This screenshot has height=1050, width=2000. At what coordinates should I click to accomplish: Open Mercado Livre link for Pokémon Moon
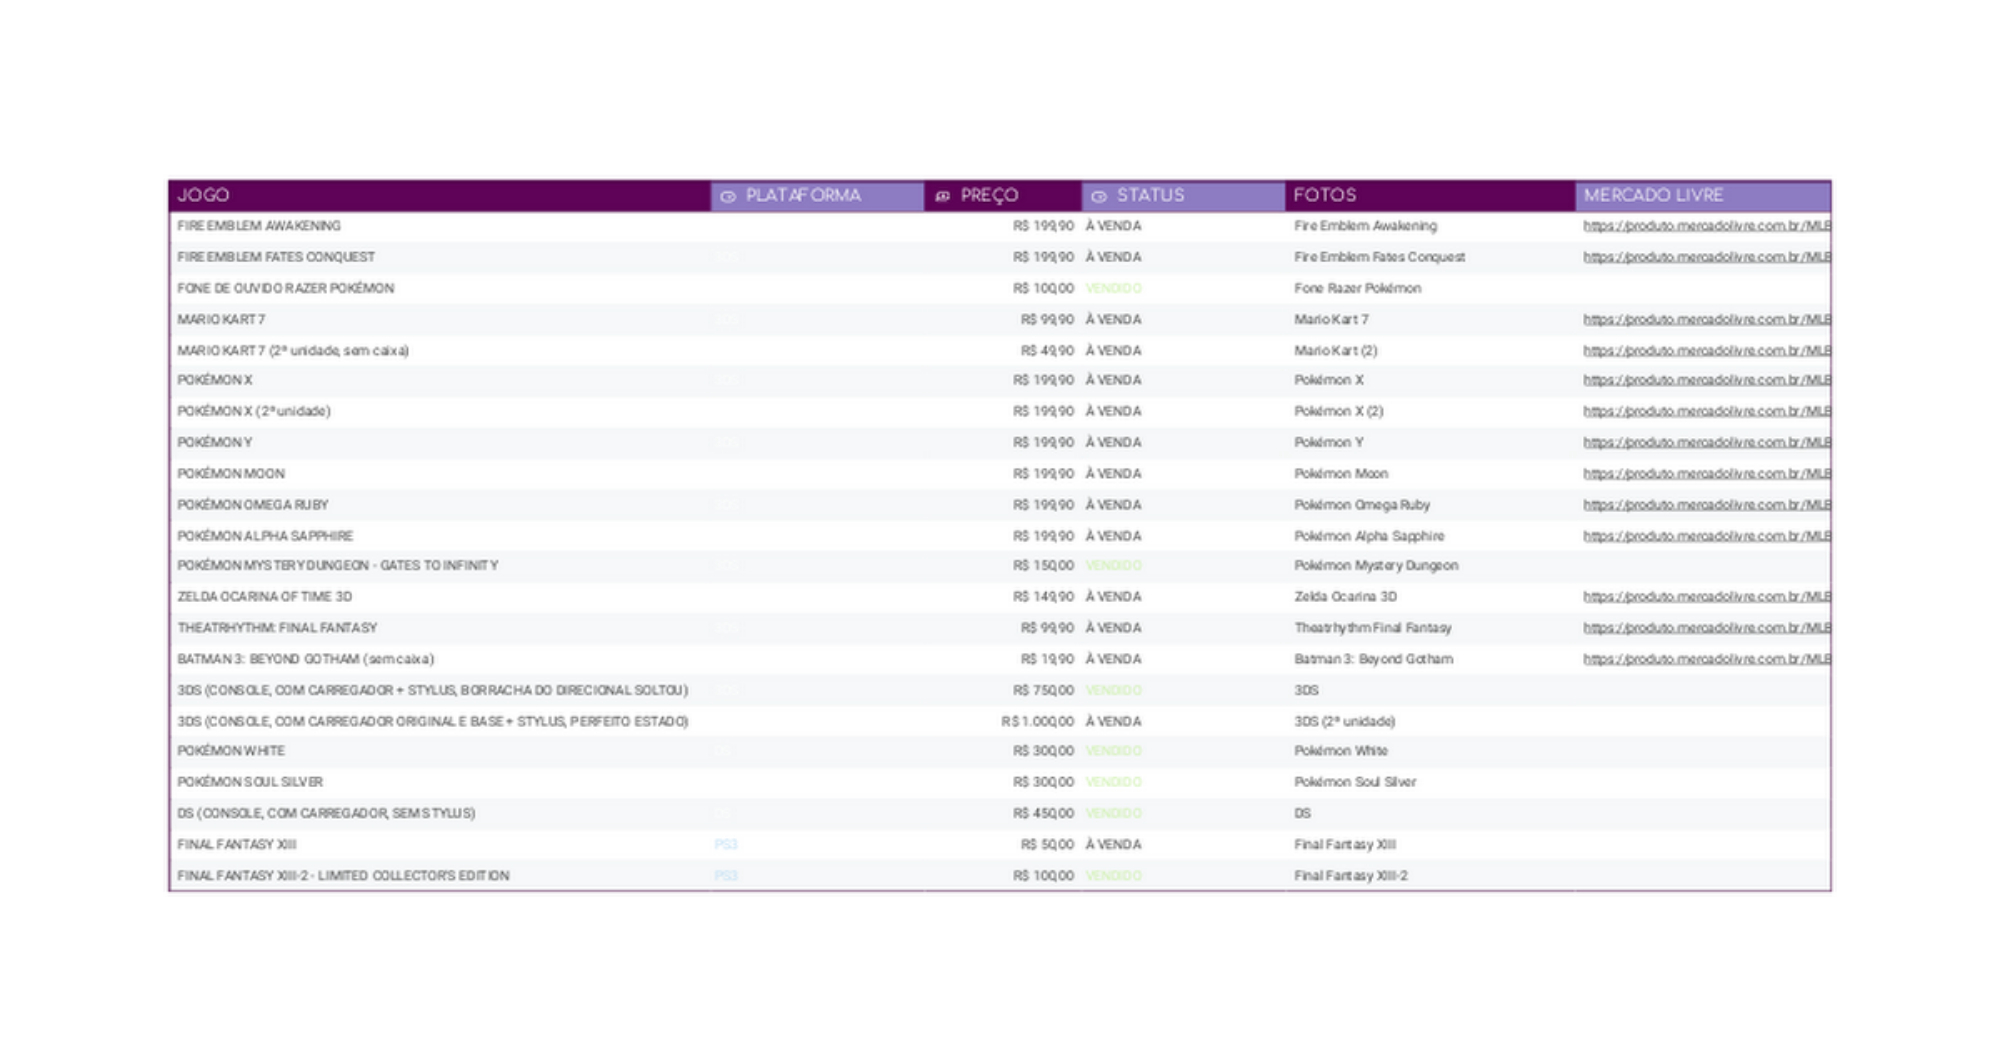(1706, 474)
